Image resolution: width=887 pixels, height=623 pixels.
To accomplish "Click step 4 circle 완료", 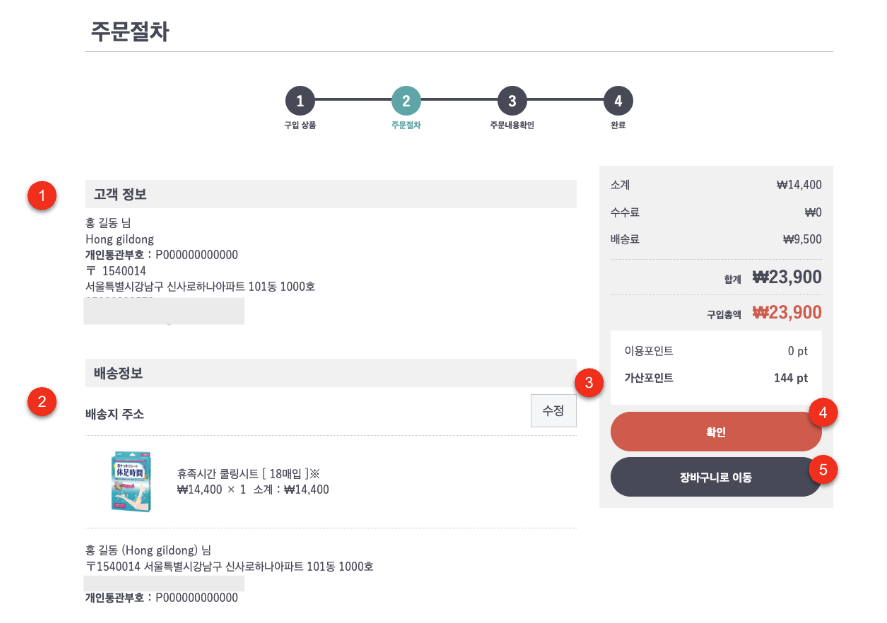I will coord(618,101).
